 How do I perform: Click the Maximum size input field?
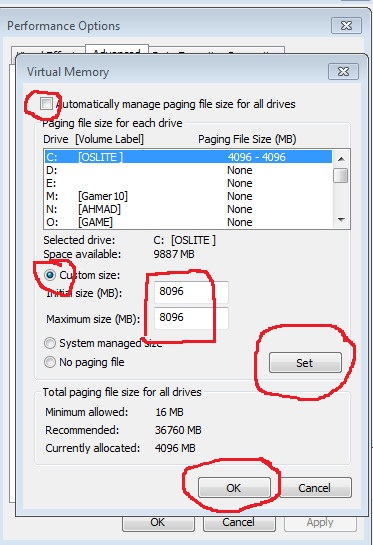tap(191, 318)
